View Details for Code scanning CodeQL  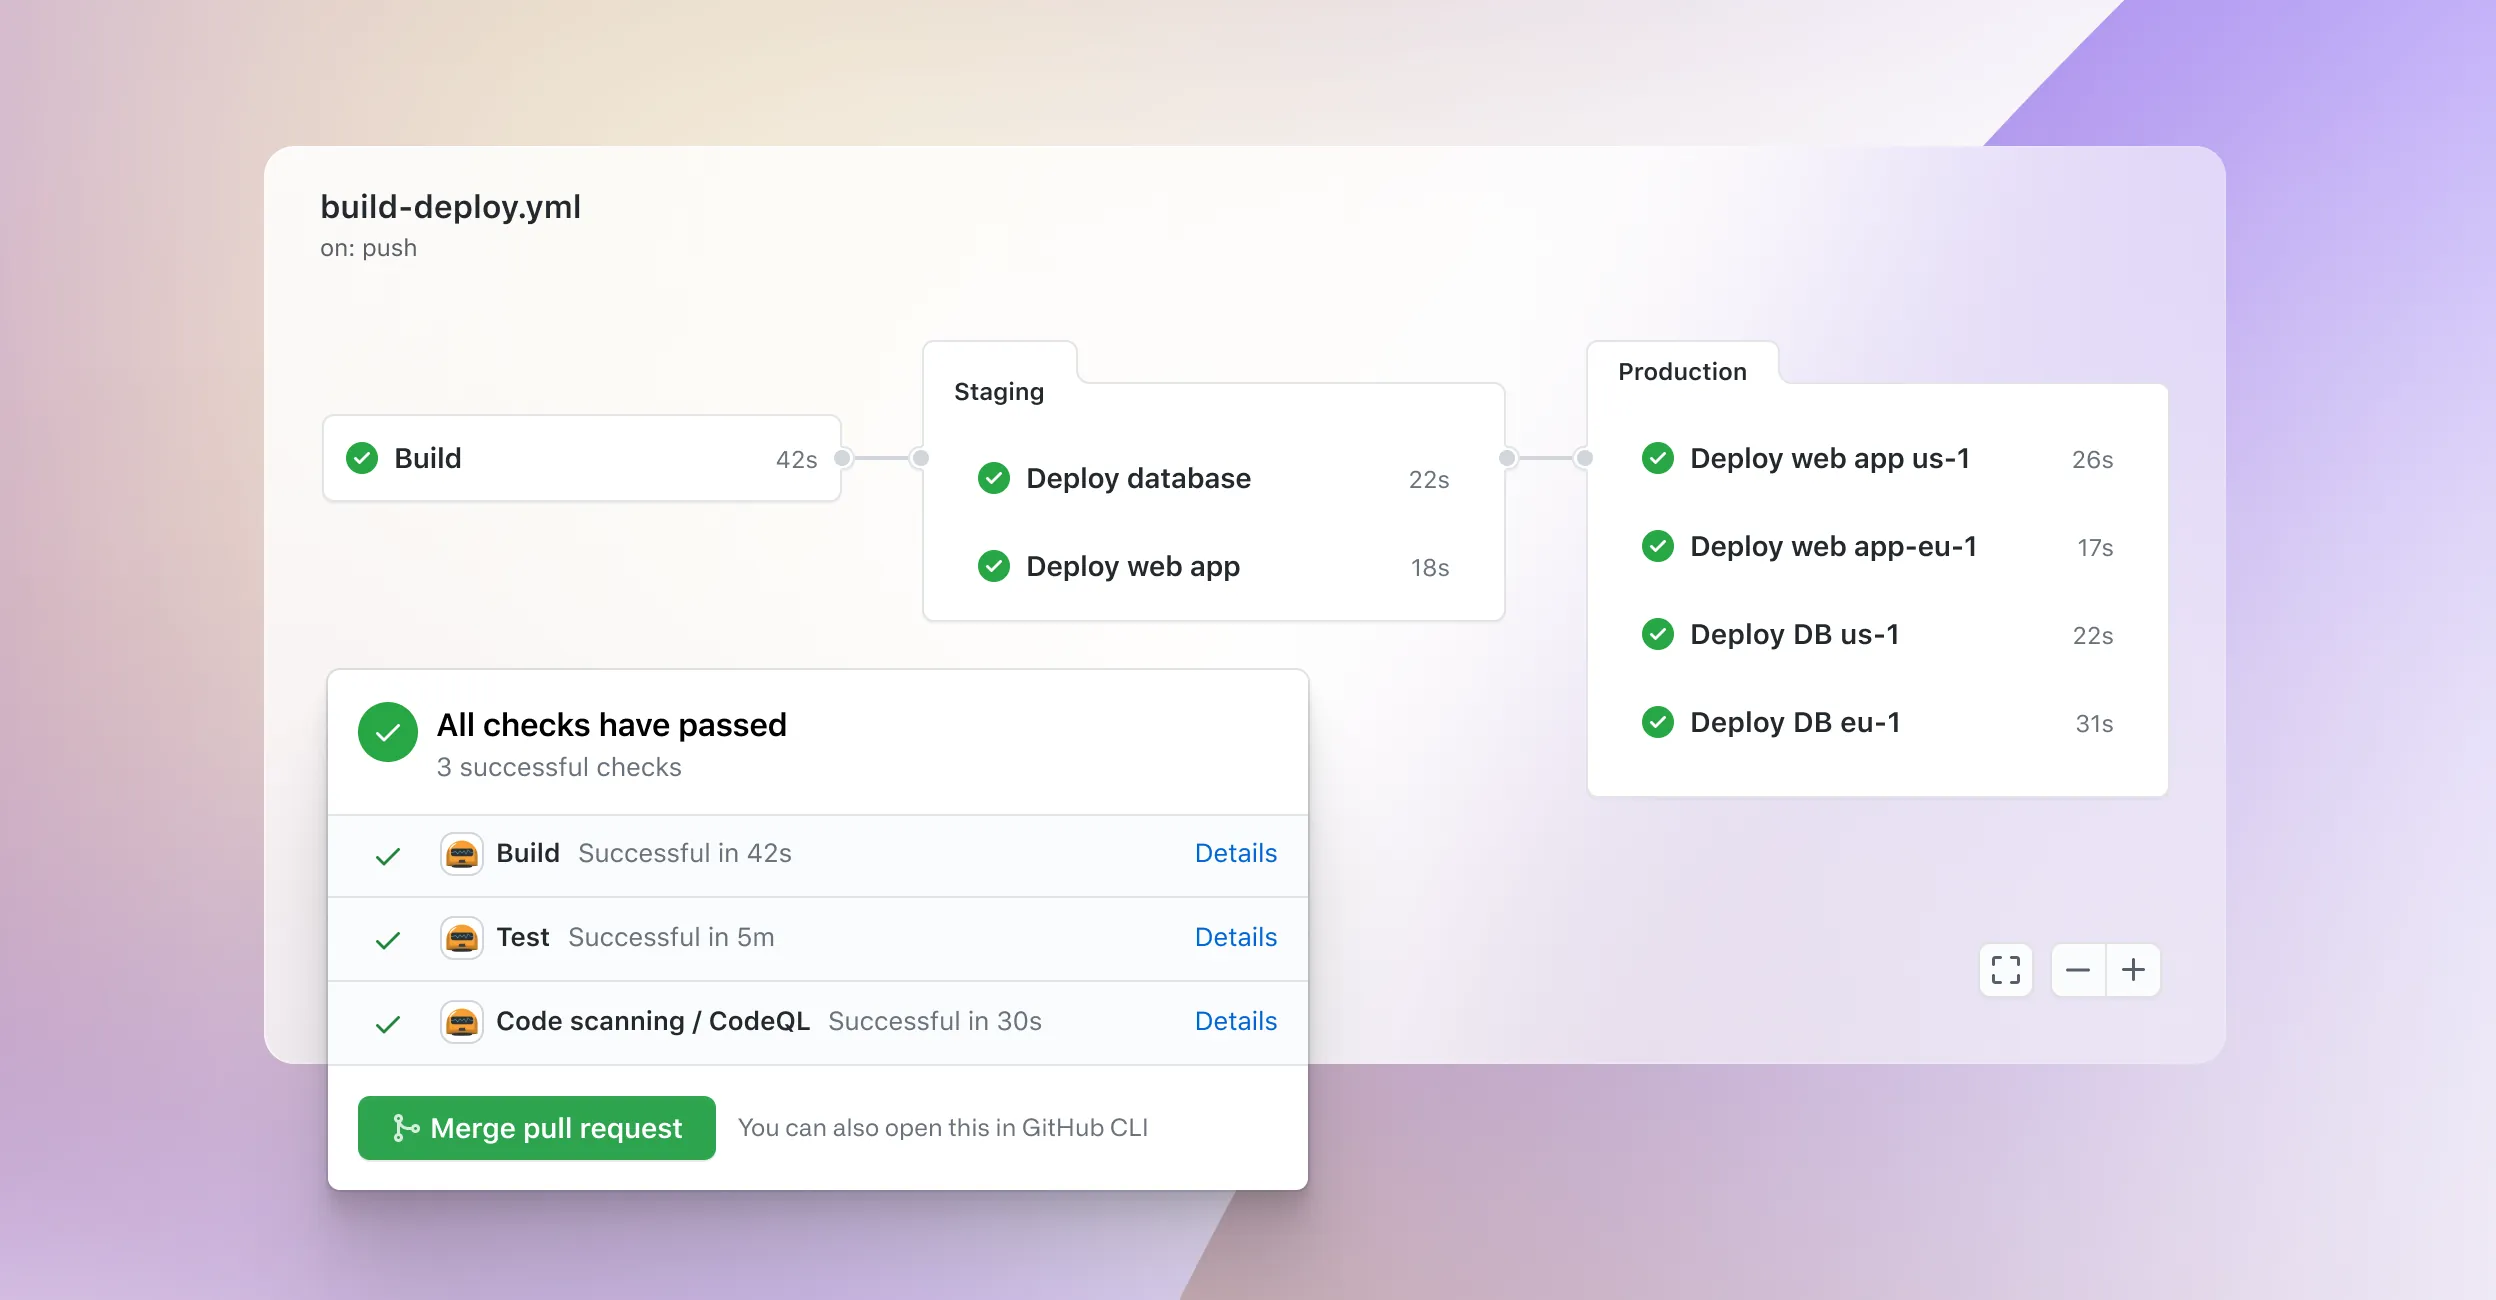tap(1235, 1020)
